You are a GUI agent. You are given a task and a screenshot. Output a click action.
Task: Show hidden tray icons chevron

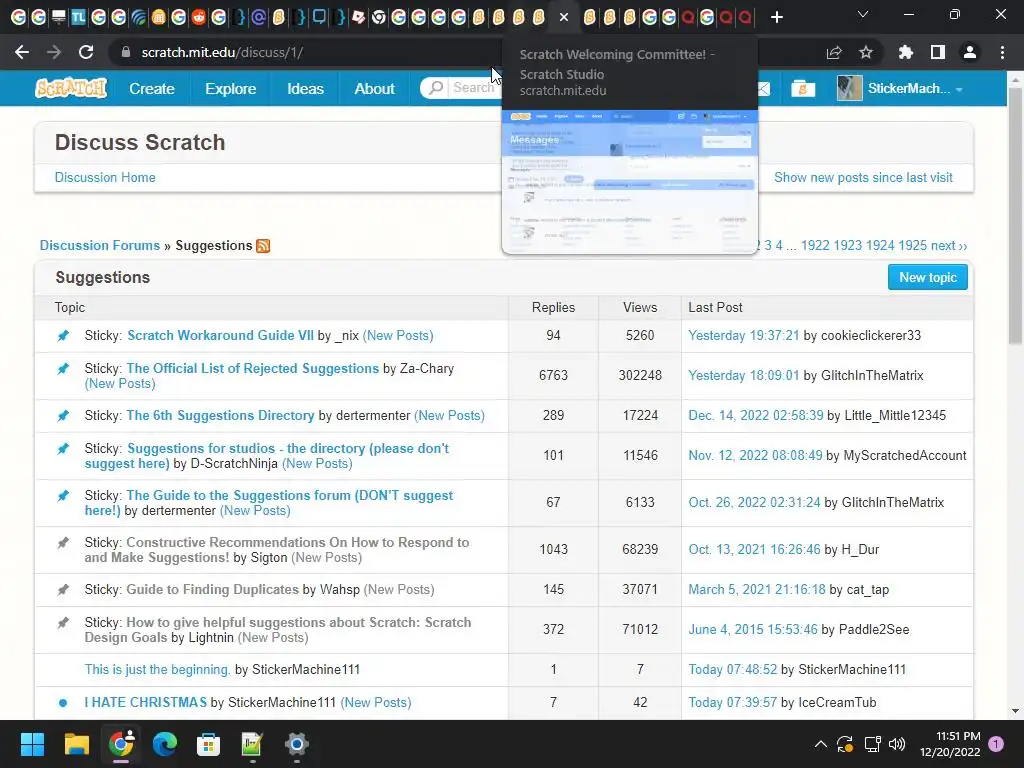(821, 744)
